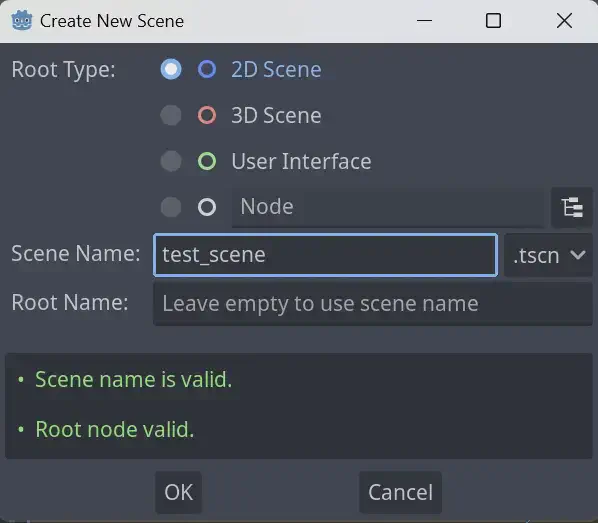Viewport: 598px width, 523px height.
Task: Click the Cancel button
Action: (400, 492)
